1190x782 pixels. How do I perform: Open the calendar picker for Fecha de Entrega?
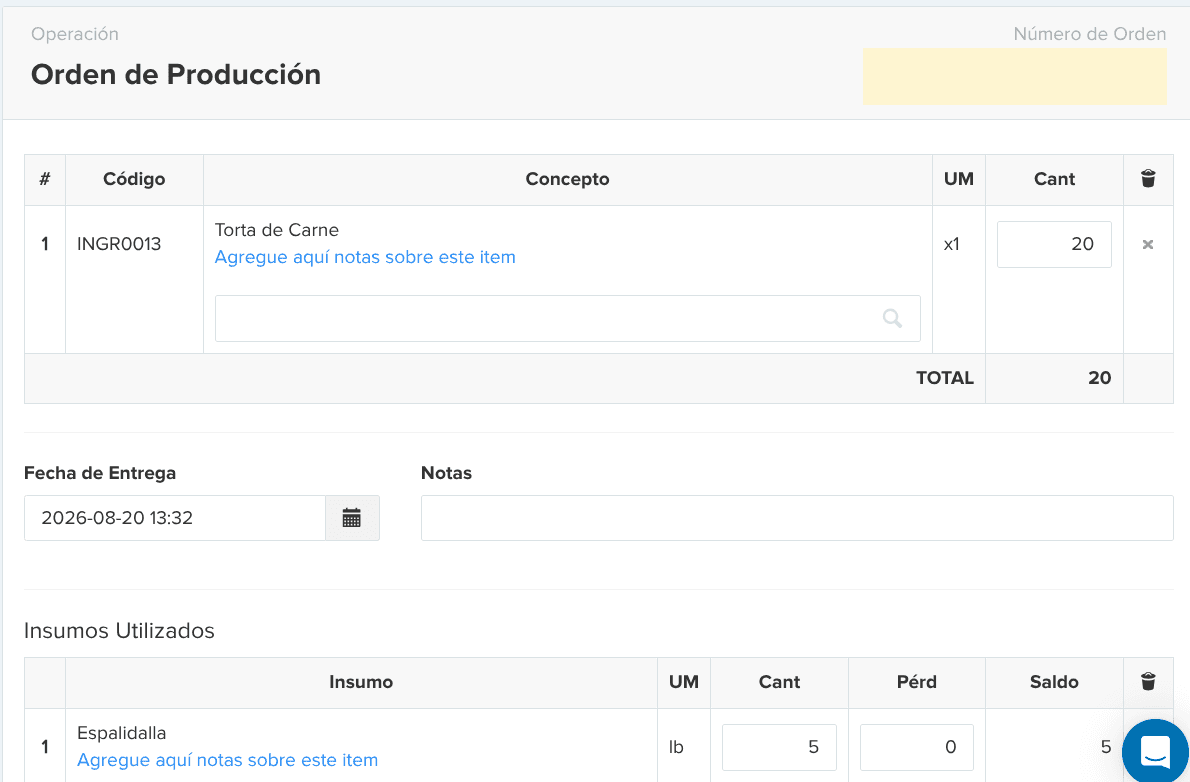click(351, 518)
